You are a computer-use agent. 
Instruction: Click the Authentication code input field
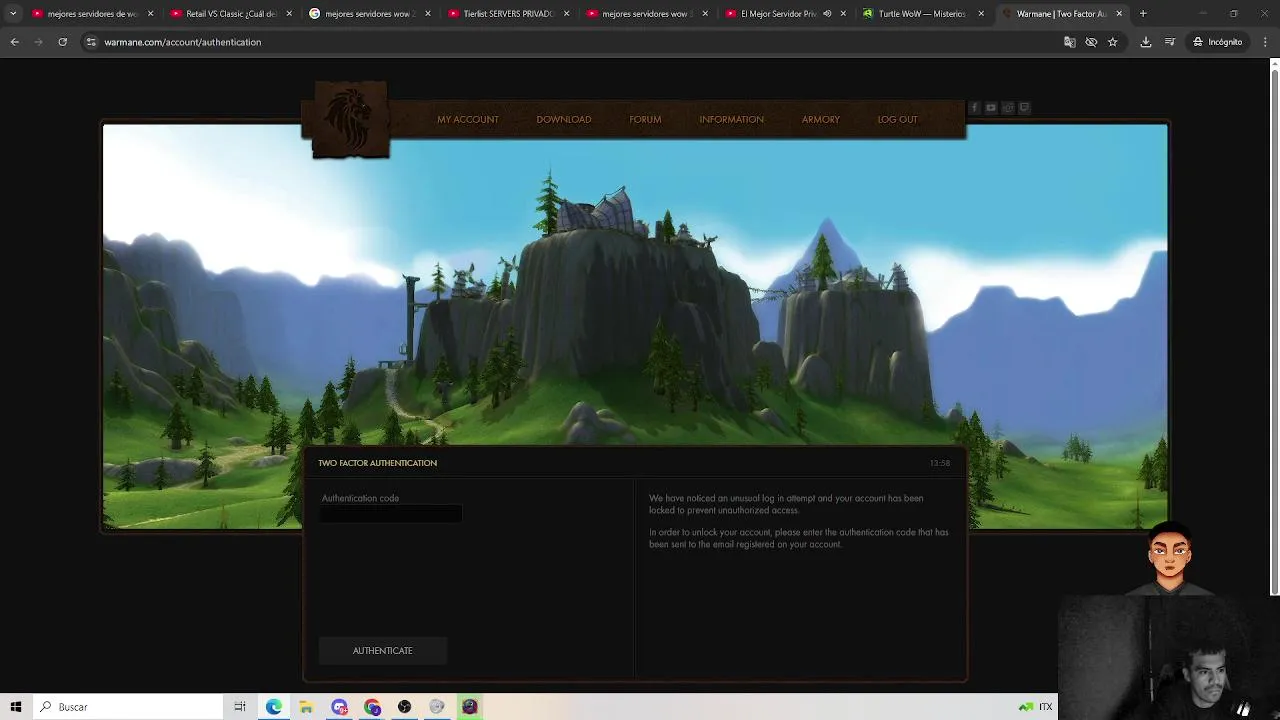(391, 514)
